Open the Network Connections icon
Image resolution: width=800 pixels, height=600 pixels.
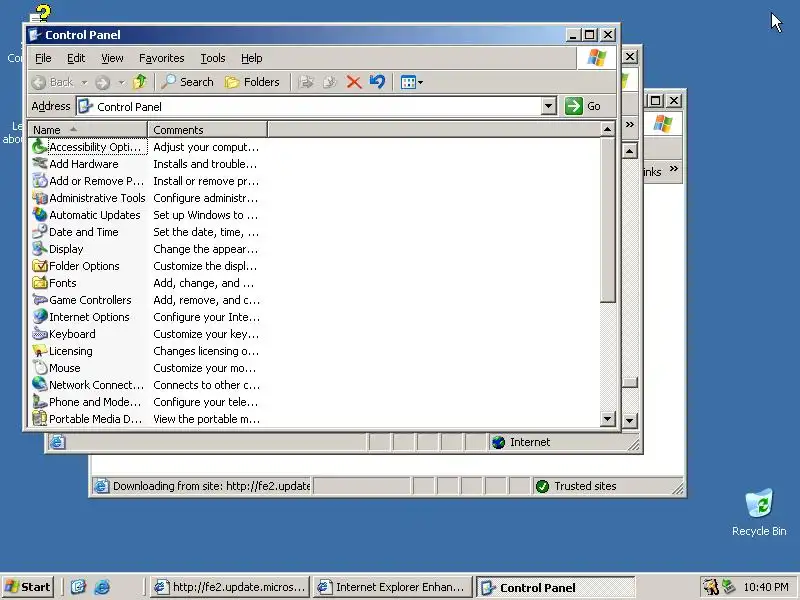[x=39, y=385]
